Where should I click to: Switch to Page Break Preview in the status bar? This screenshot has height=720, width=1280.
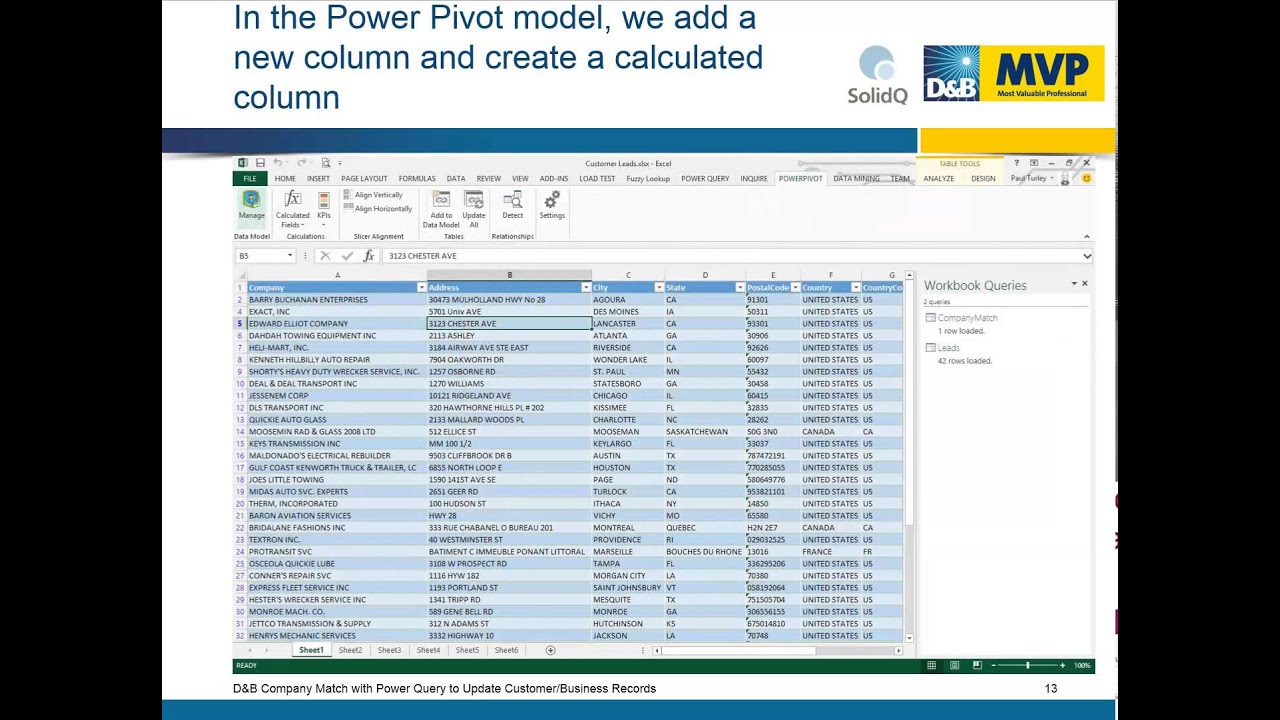977,666
